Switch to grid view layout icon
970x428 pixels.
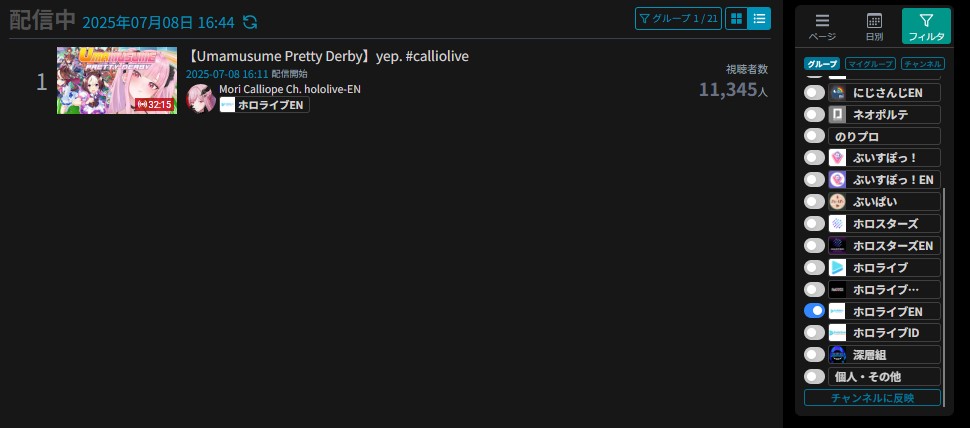click(x=736, y=19)
